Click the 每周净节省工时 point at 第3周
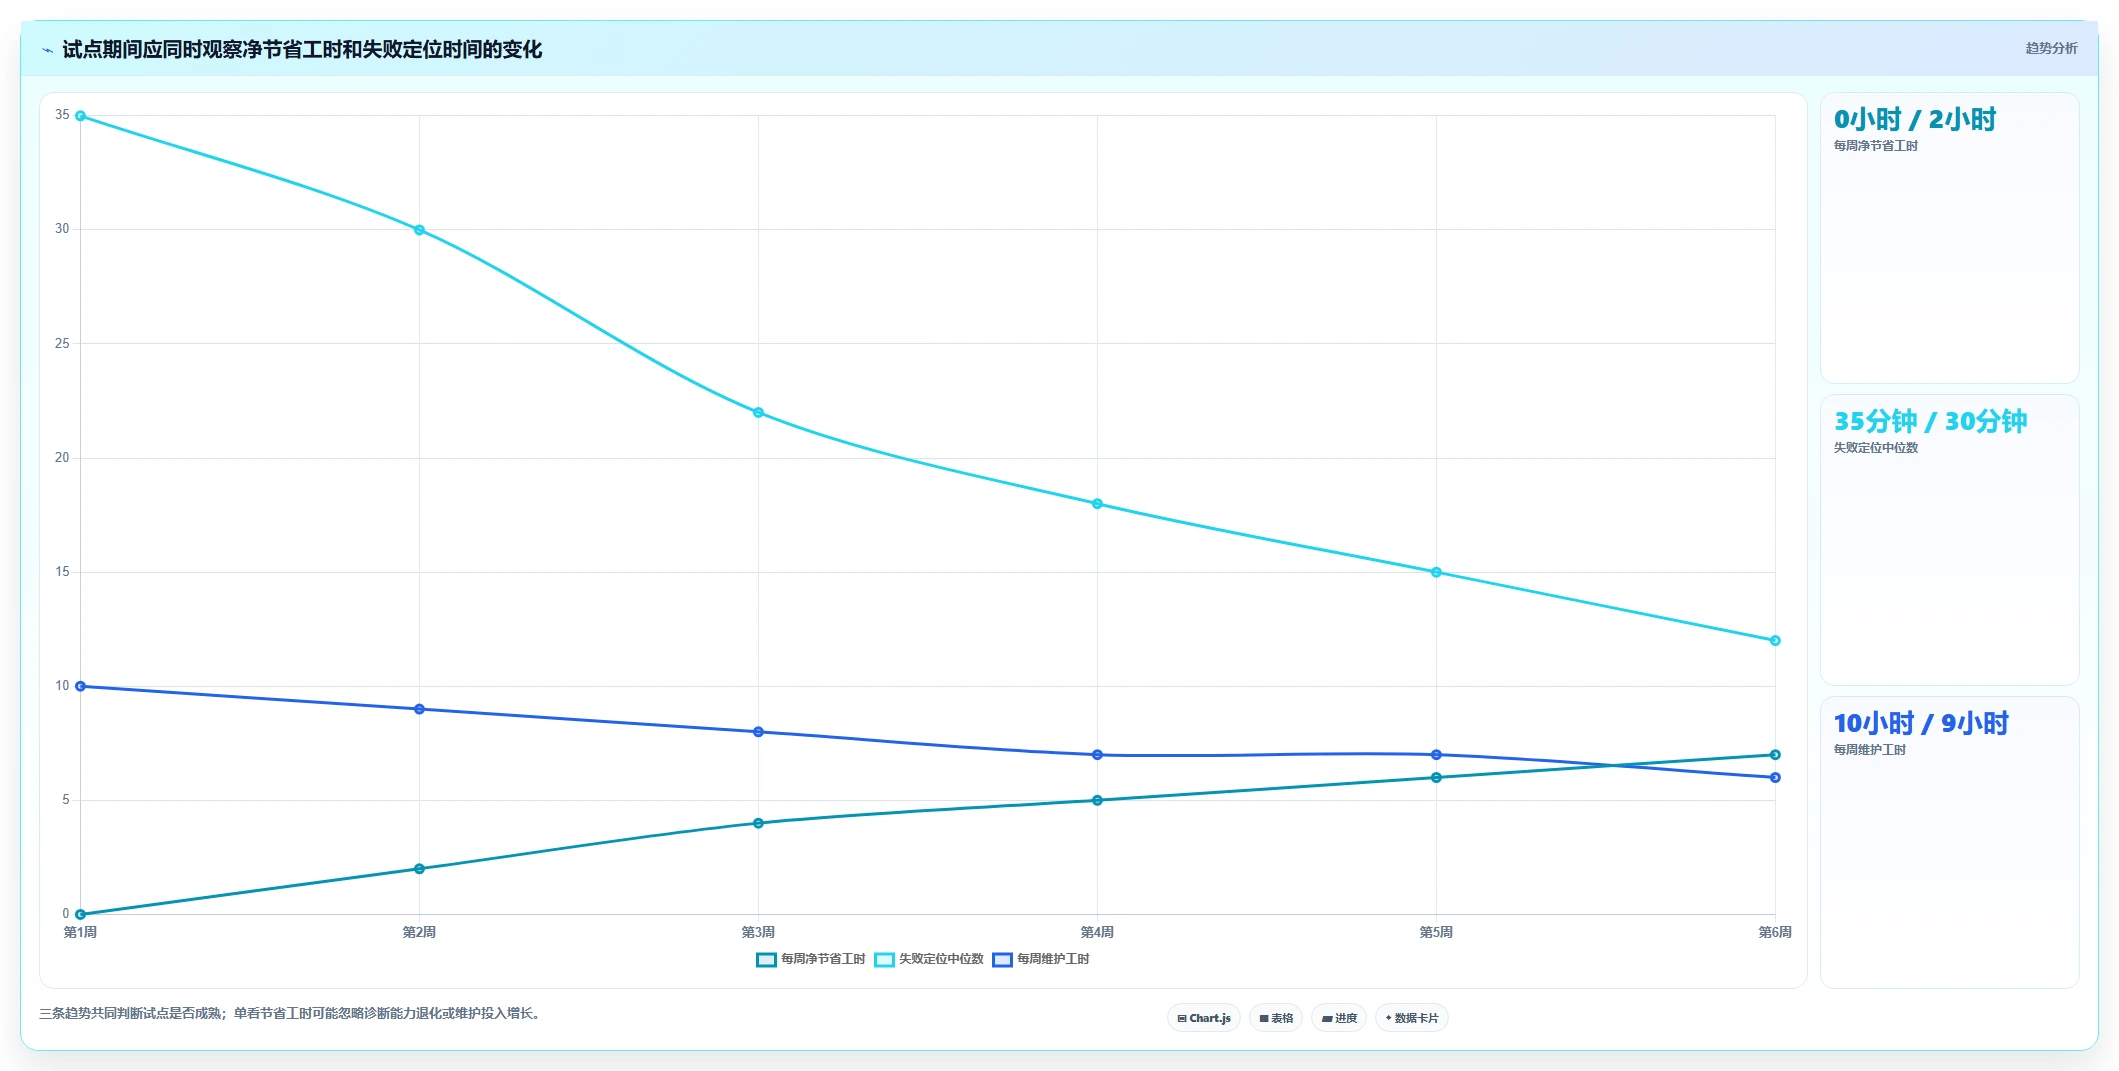Screen dimensions: 2119x1071 pos(758,823)
